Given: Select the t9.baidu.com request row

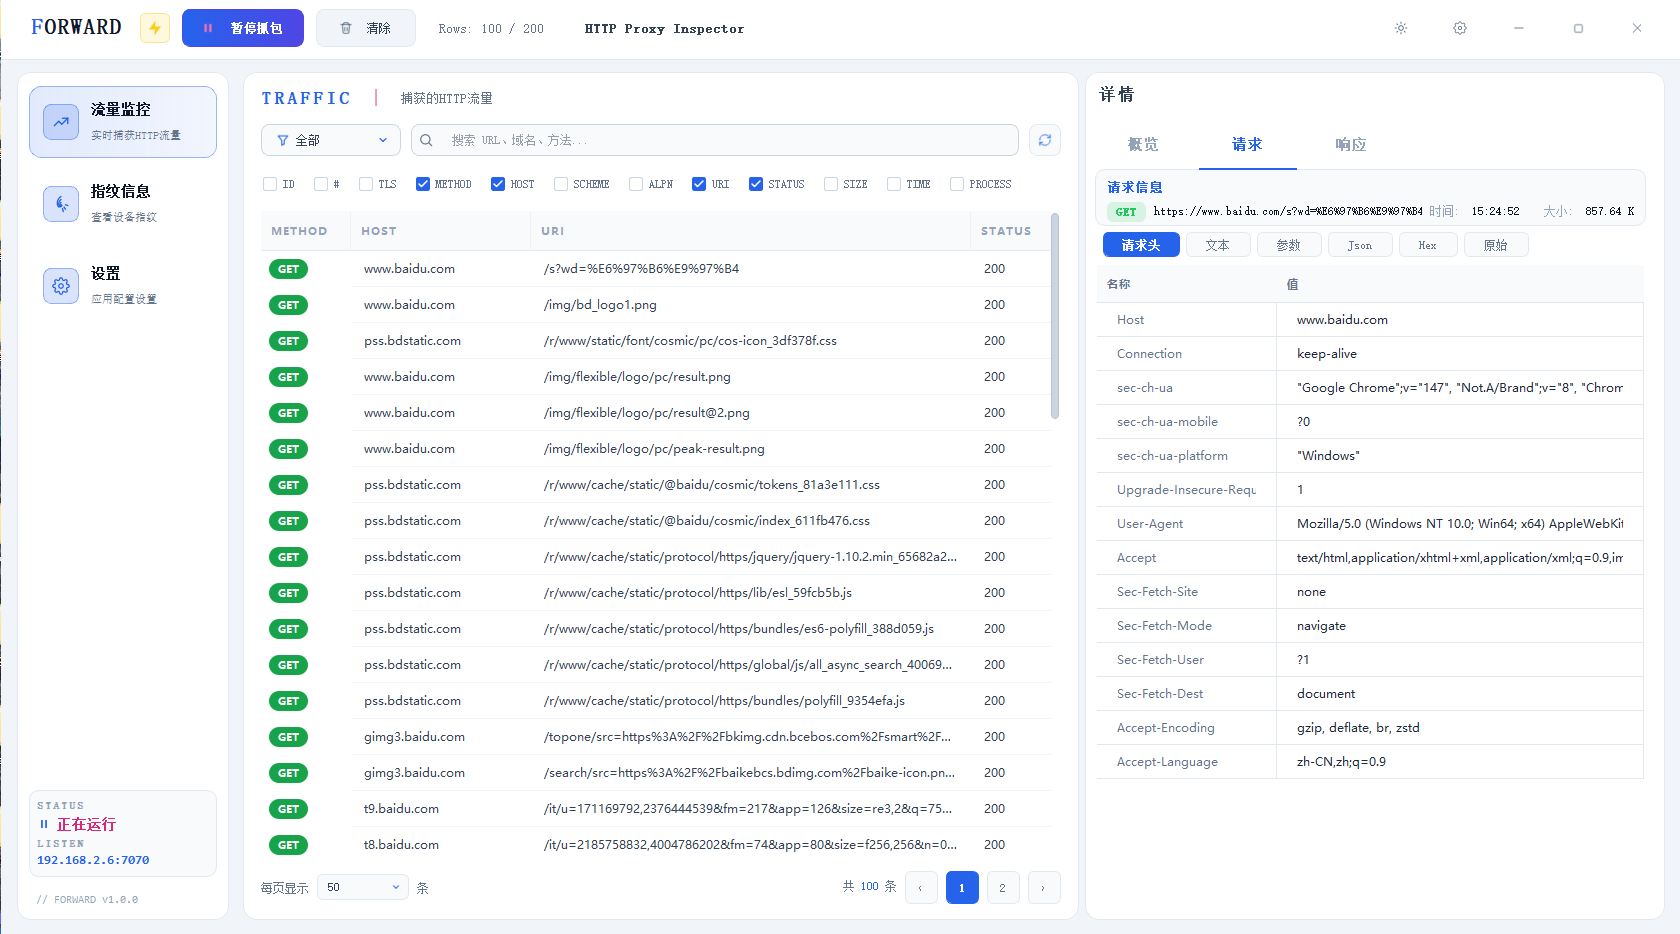Looking at the screenshot, I should point(656,809).
